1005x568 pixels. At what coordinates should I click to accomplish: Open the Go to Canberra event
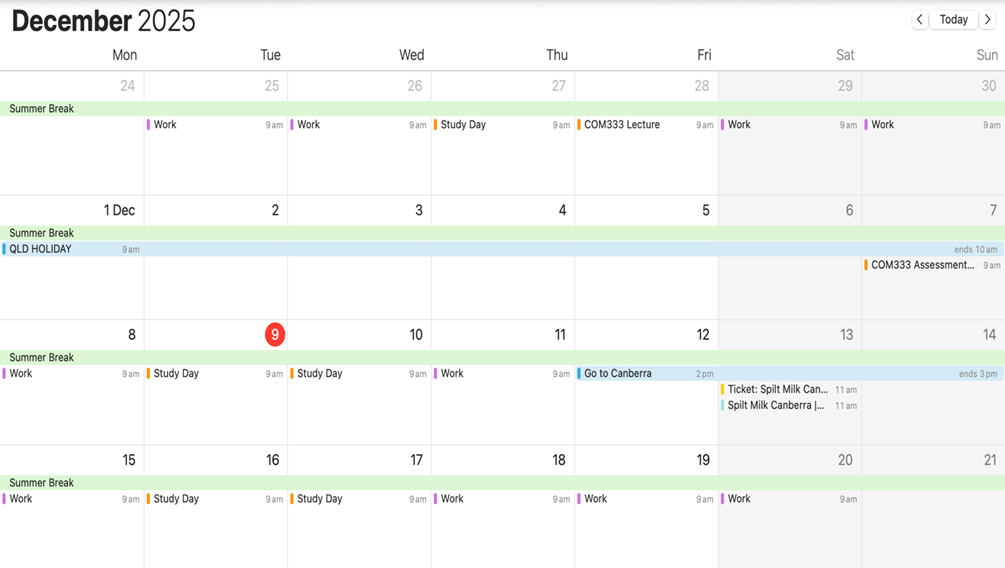618,374
